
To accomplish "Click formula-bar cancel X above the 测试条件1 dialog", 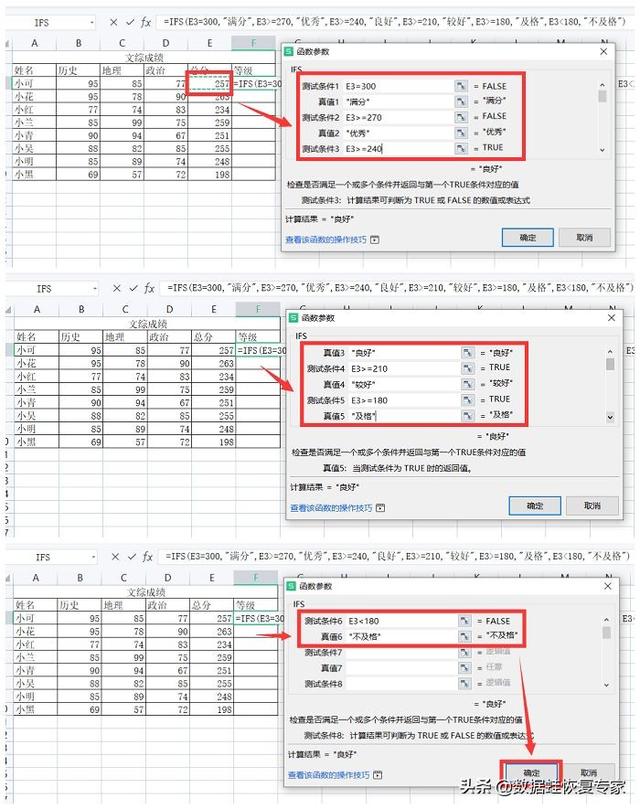I will [x=114, y=22].
